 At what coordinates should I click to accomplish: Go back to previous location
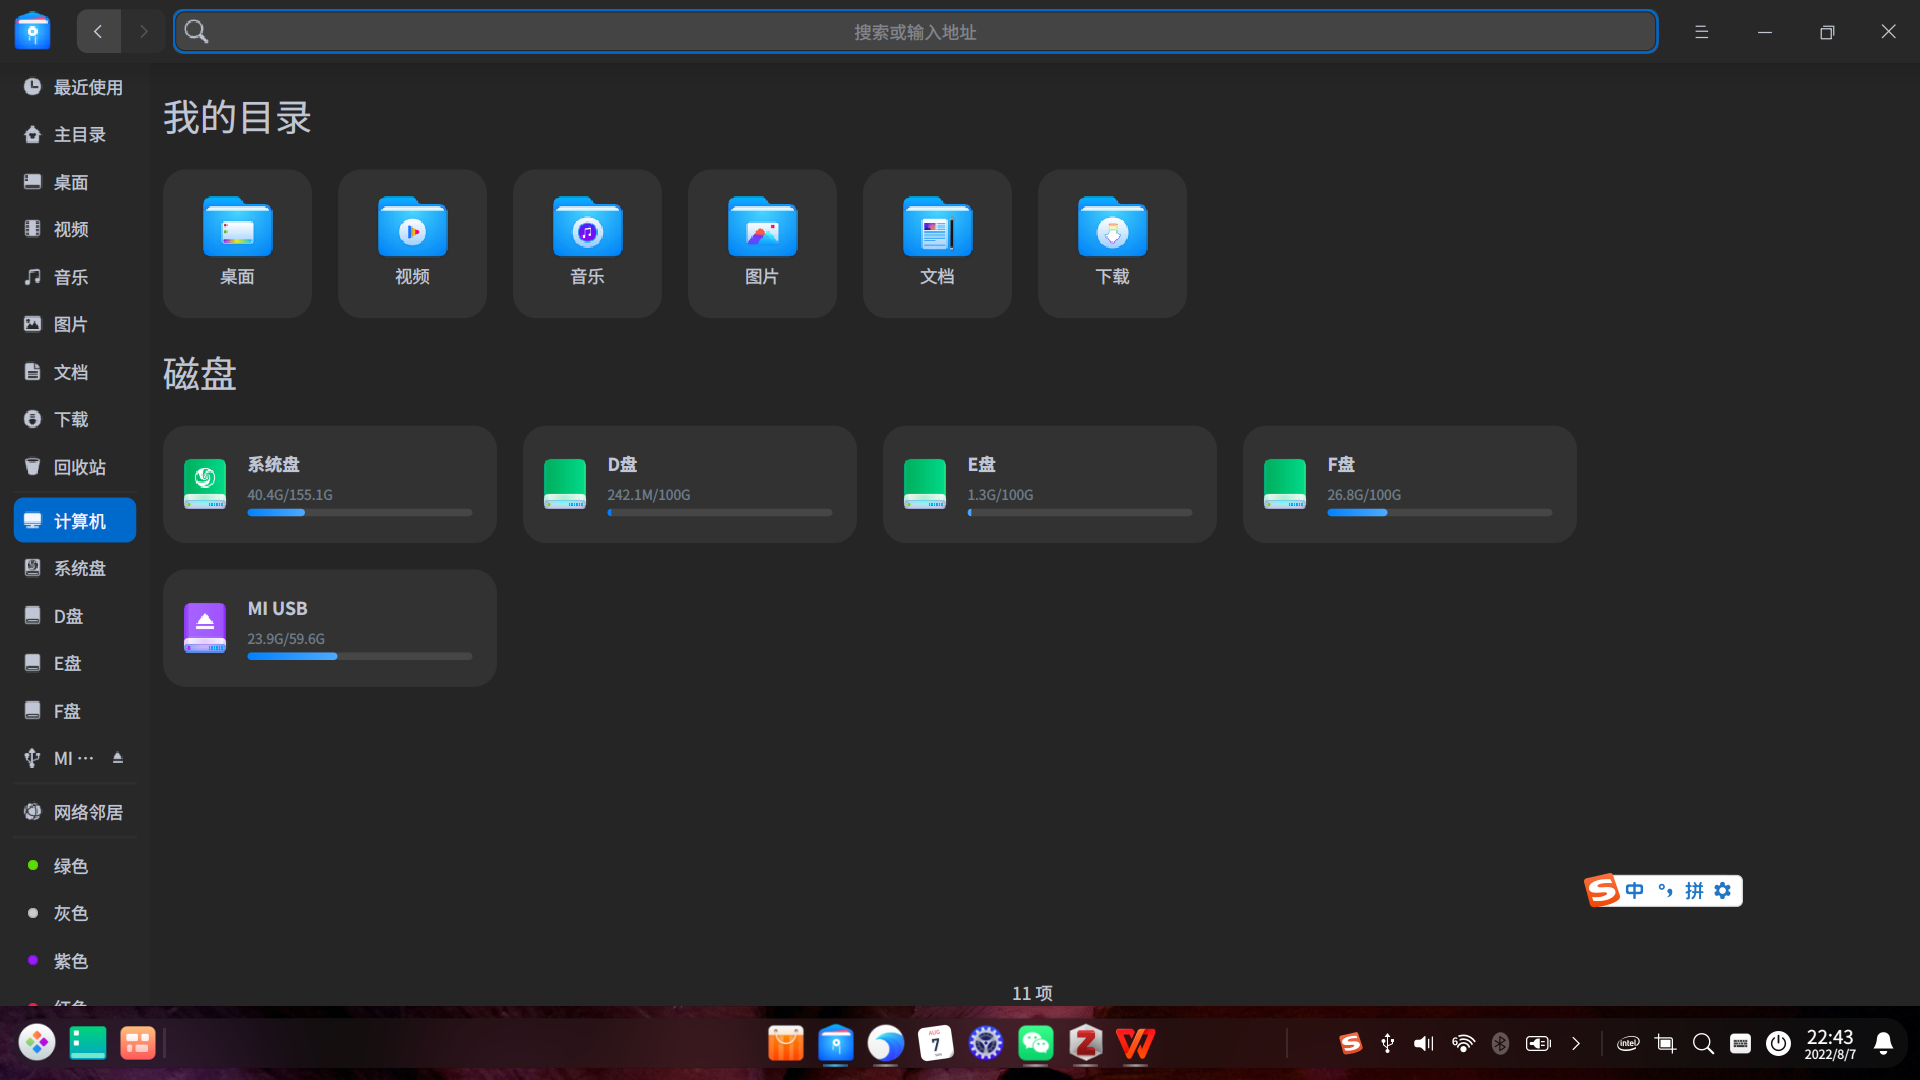click(98, 32)
